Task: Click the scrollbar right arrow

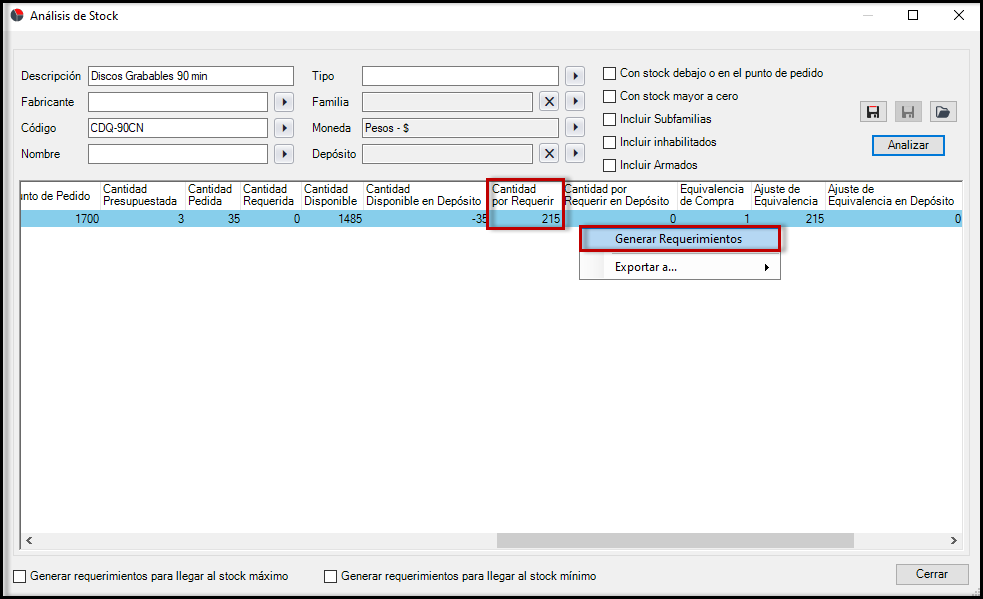Action: (x=954, y=540)
